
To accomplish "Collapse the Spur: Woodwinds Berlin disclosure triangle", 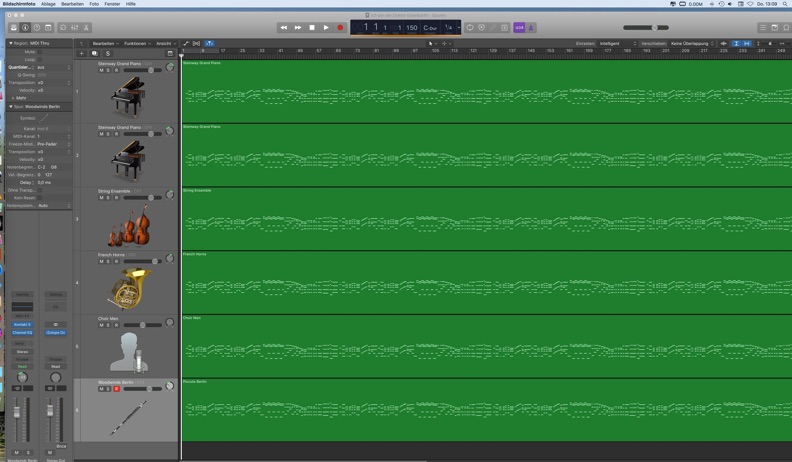I will pyautogui.click(x=11, y=107).
